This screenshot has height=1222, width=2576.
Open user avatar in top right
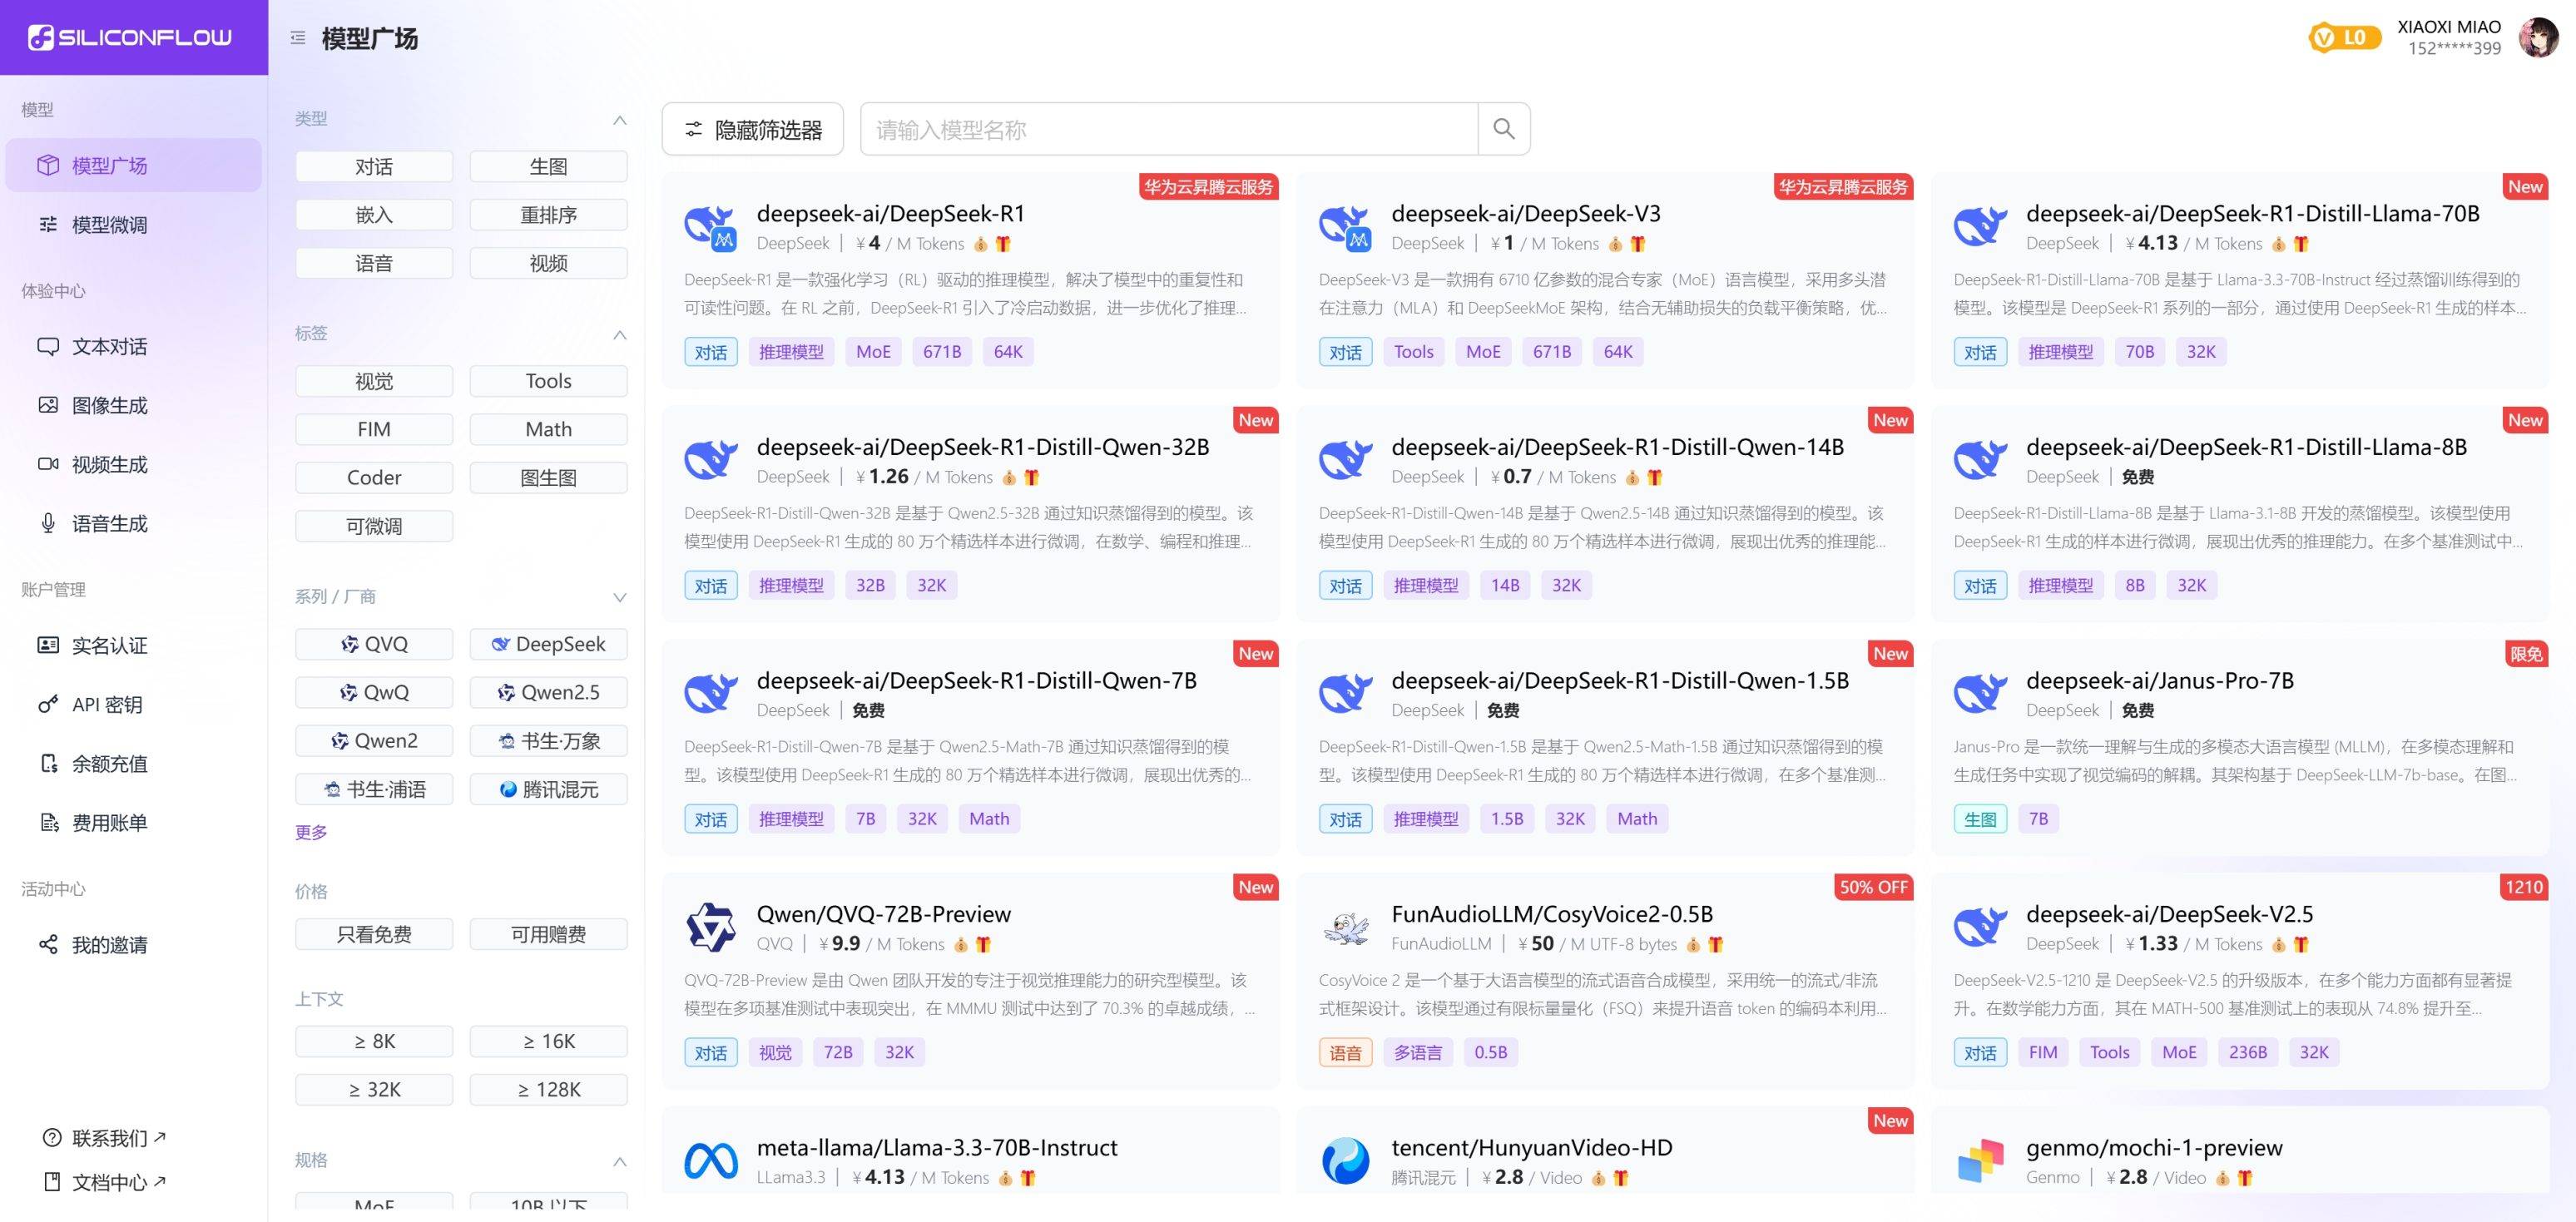[x=2538, y=38]
